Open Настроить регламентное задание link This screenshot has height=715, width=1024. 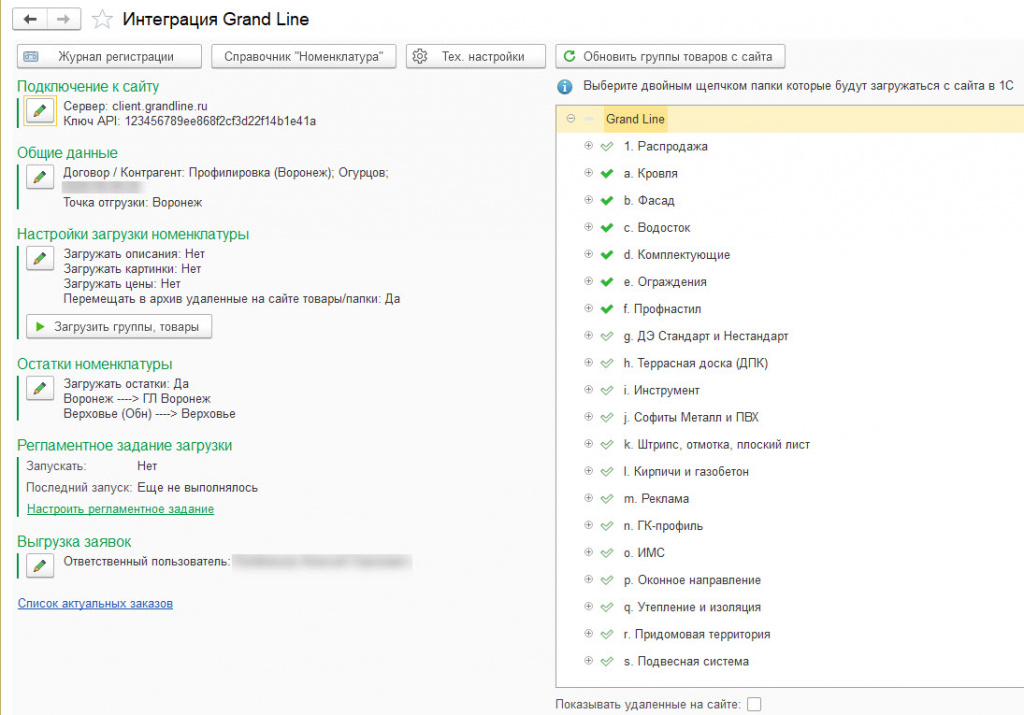pyautogui.click(x=120, y=509)
